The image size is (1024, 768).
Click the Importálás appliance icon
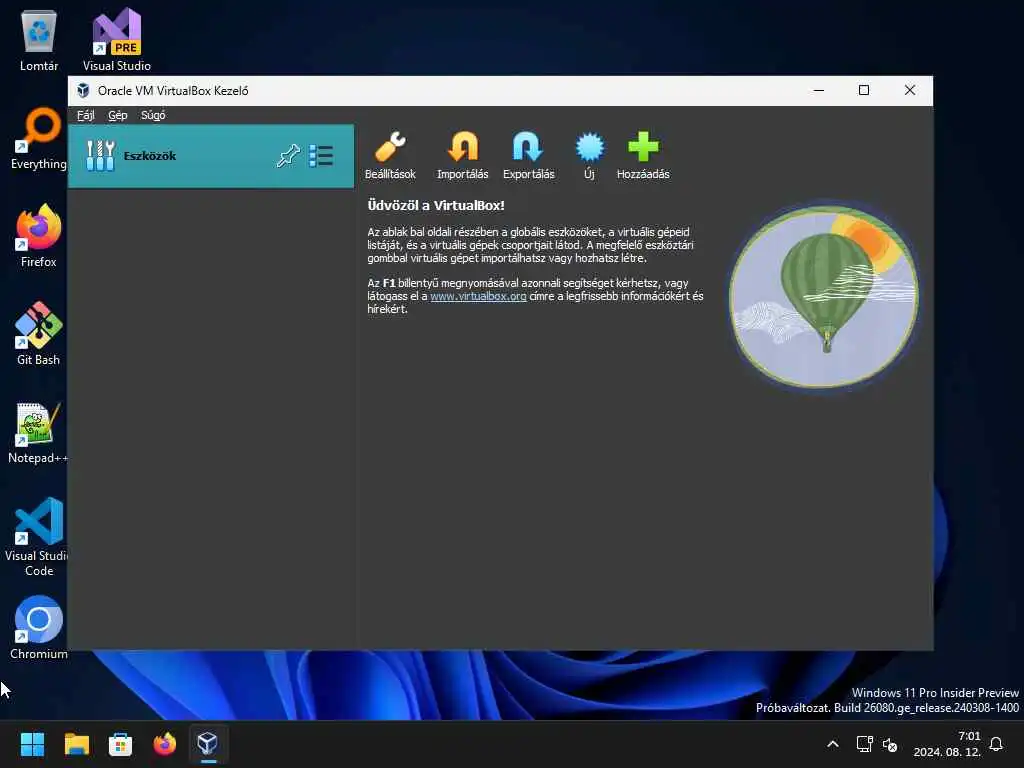(462, 155)
